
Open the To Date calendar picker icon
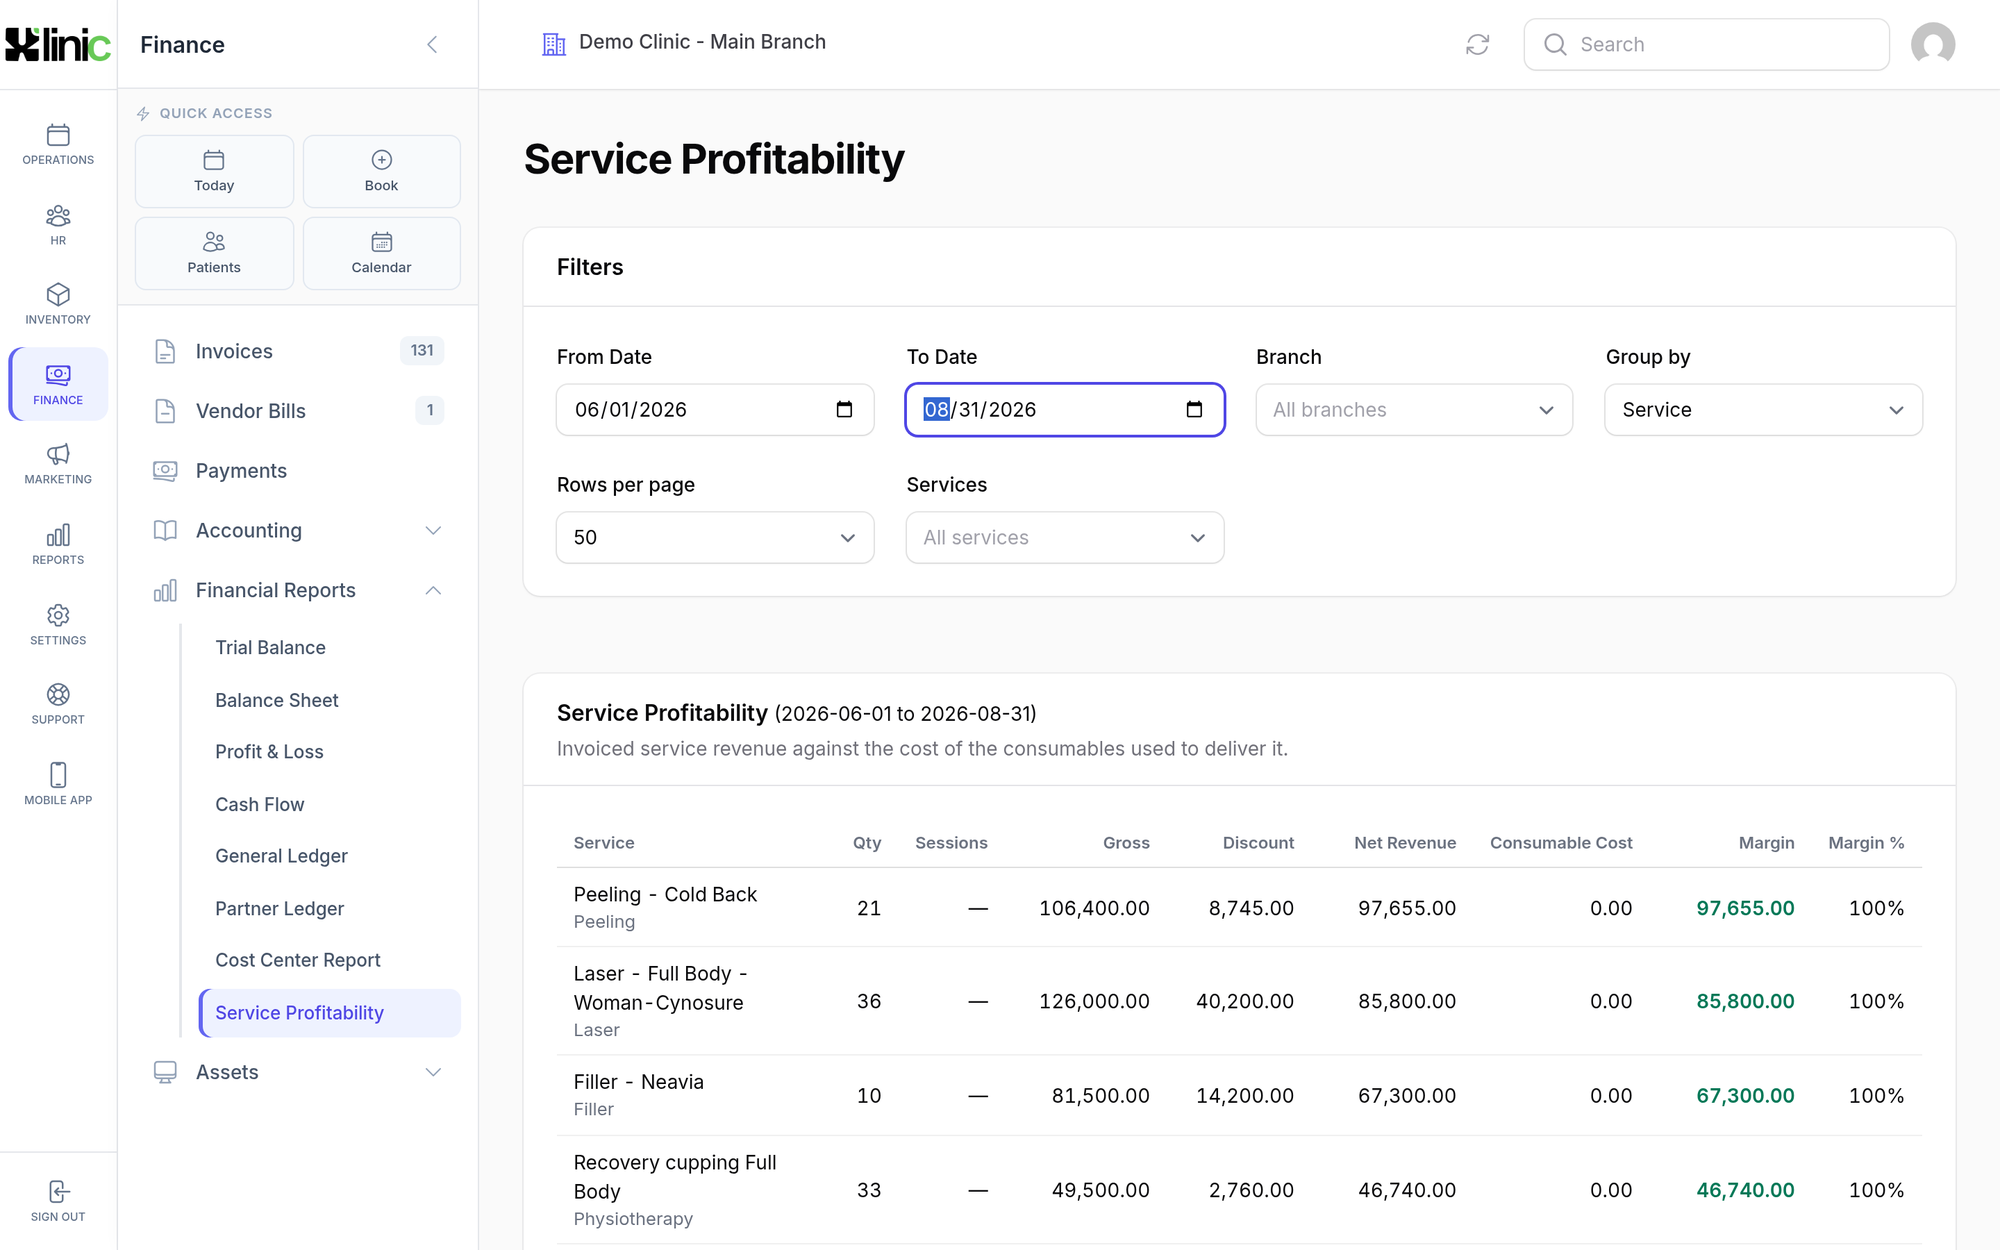(x=1194, y=409)
